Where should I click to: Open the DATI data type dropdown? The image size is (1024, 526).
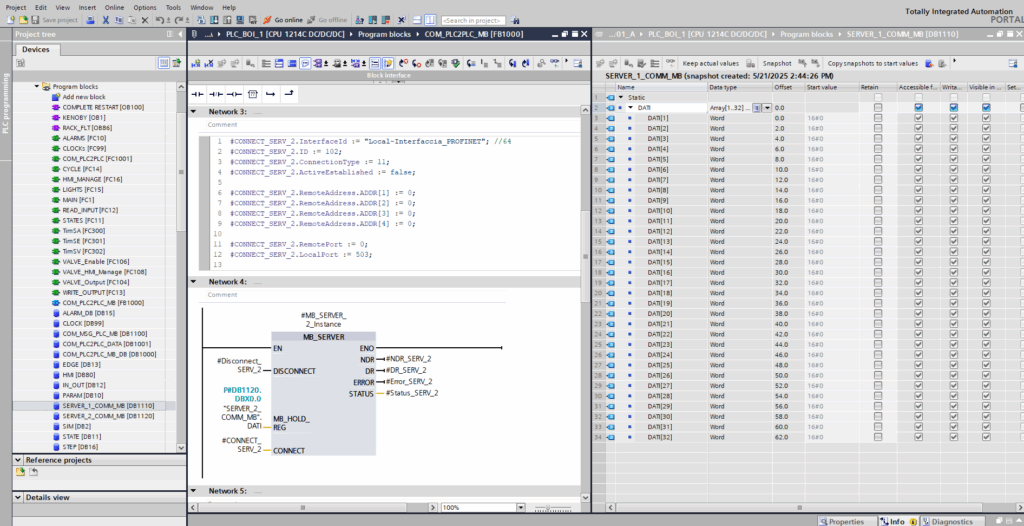[767, 108]
